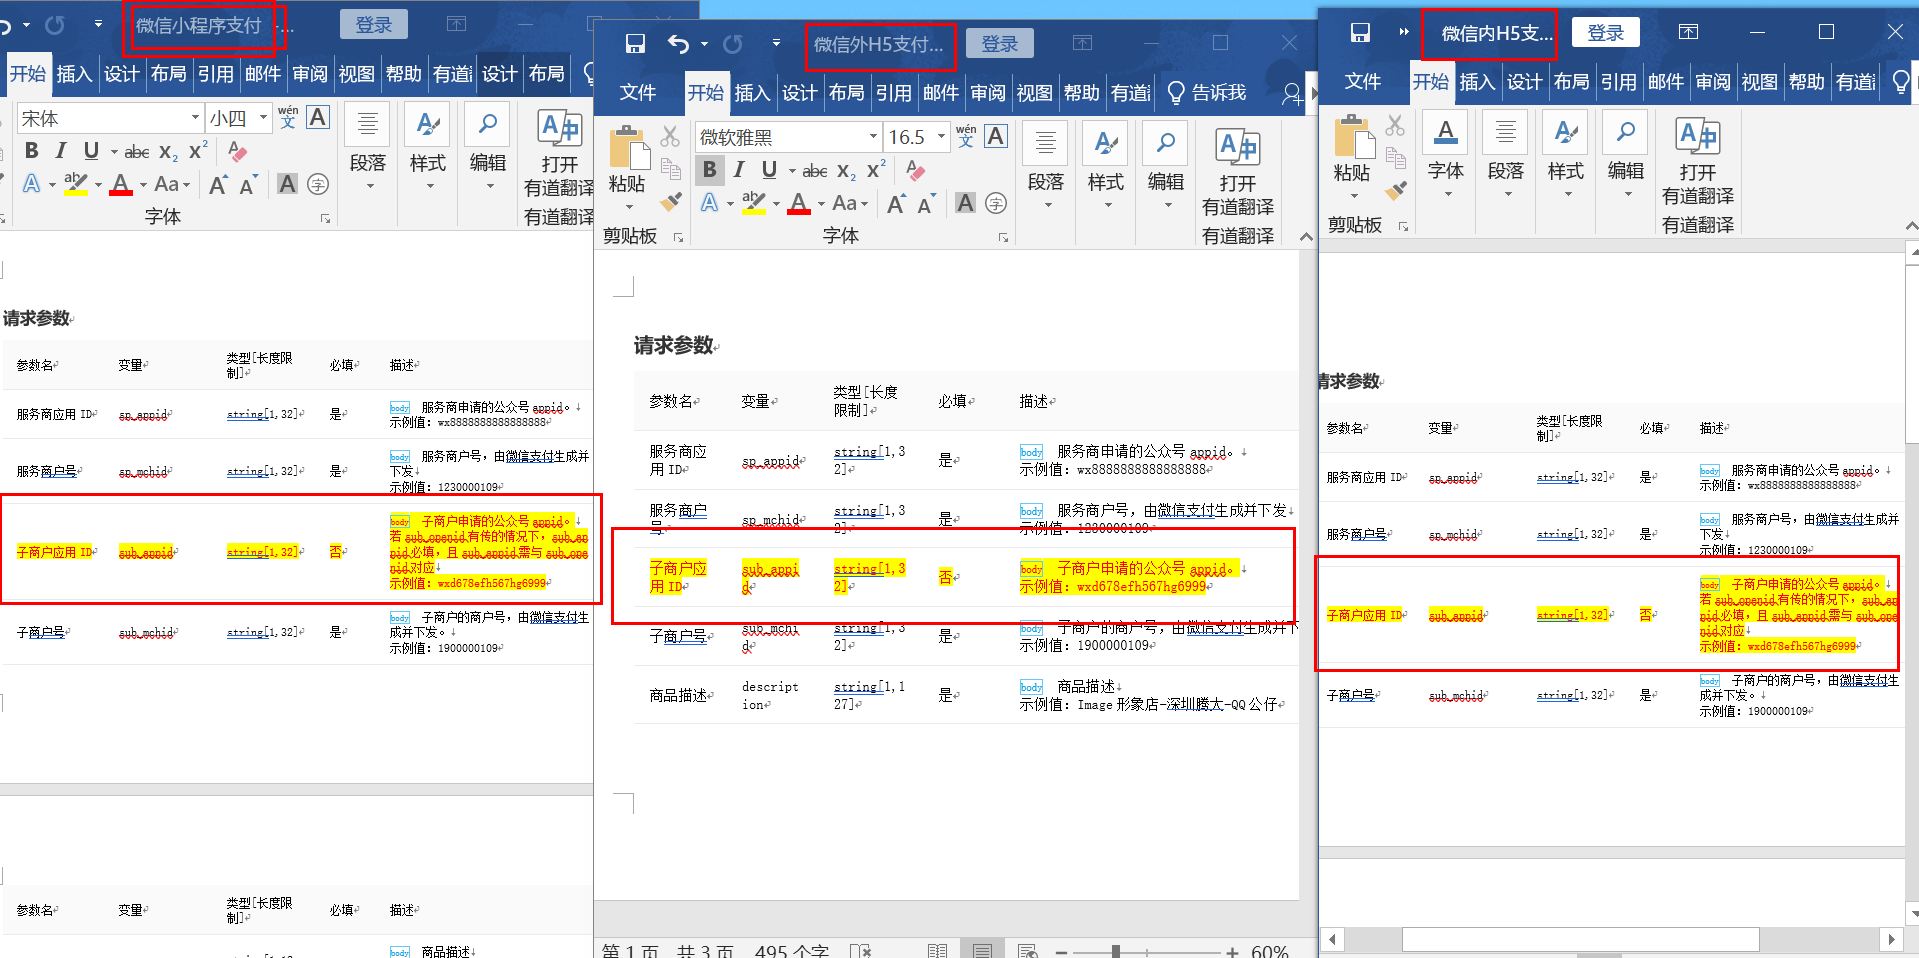Click the 告诉我 search box in the 微信外H5支付 window
Screen dimensions: 1919x958
pos(1207,93)
